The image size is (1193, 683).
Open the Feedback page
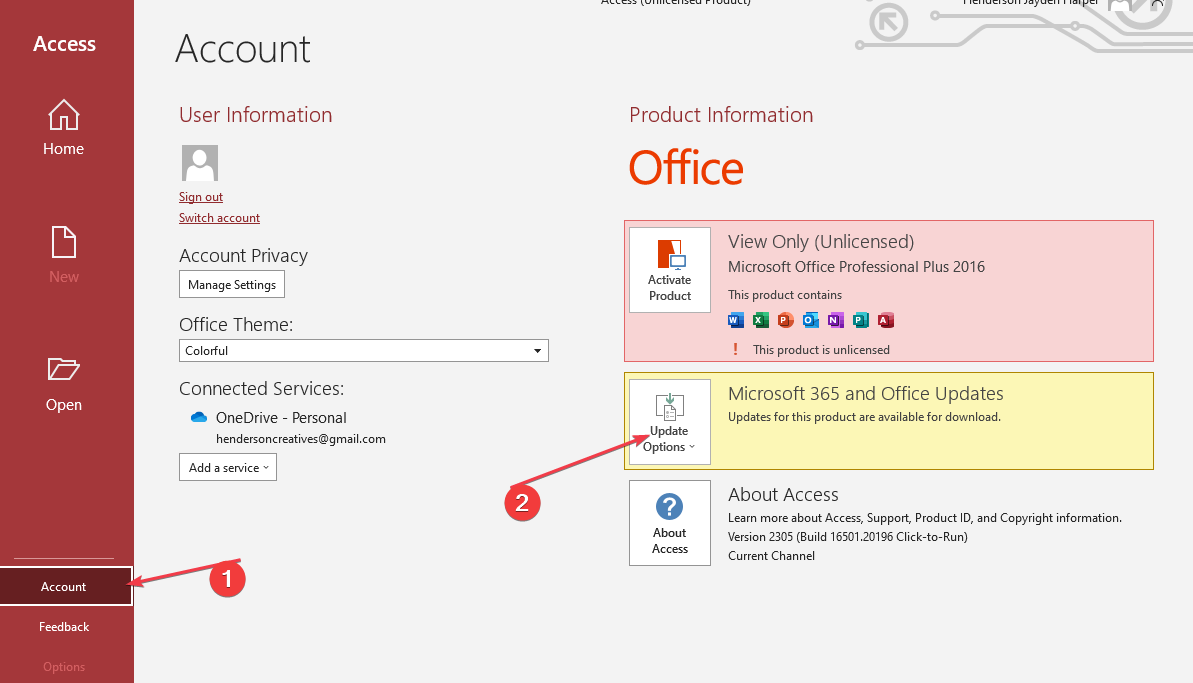[x=64, y=627]
